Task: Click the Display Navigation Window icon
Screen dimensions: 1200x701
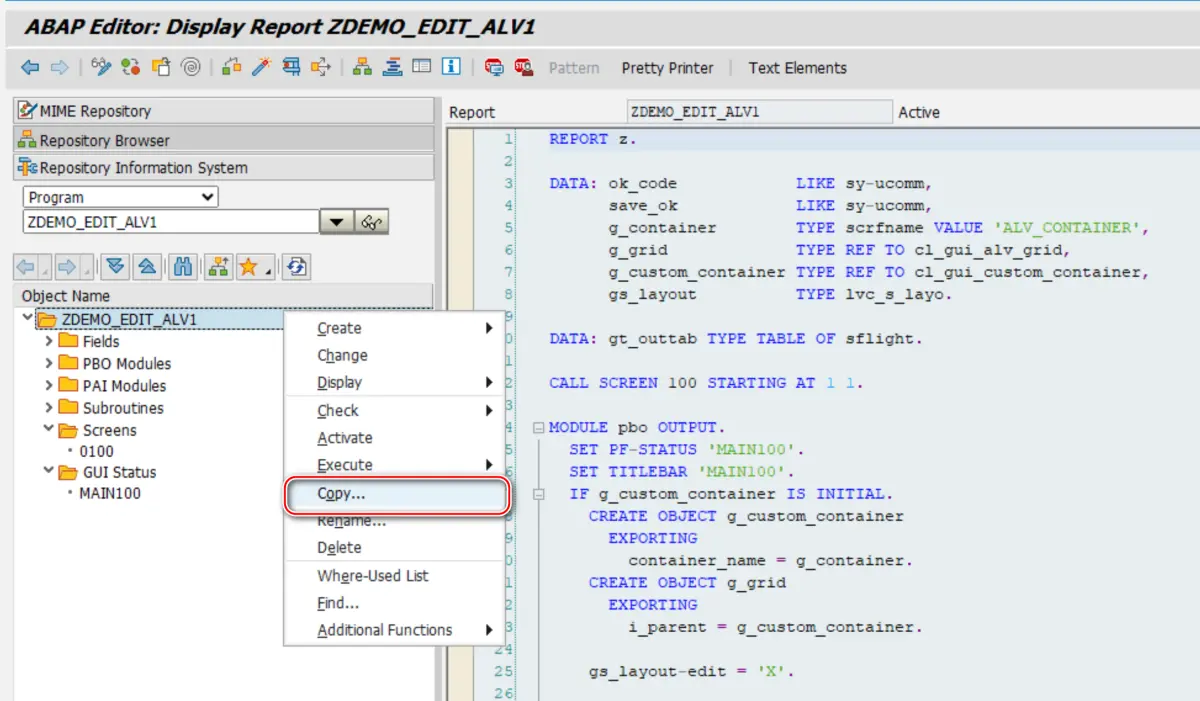Action: pyautogui.click(x=392, y=67)
